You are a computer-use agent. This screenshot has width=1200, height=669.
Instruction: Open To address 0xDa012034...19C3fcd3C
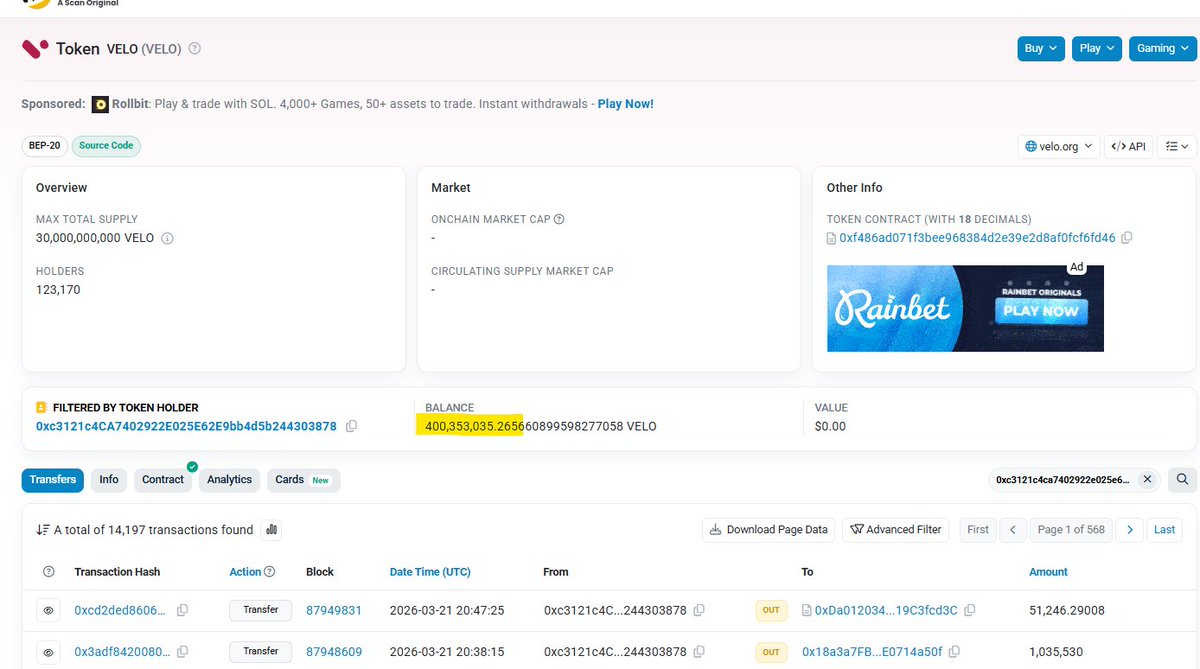coord(886,610)
